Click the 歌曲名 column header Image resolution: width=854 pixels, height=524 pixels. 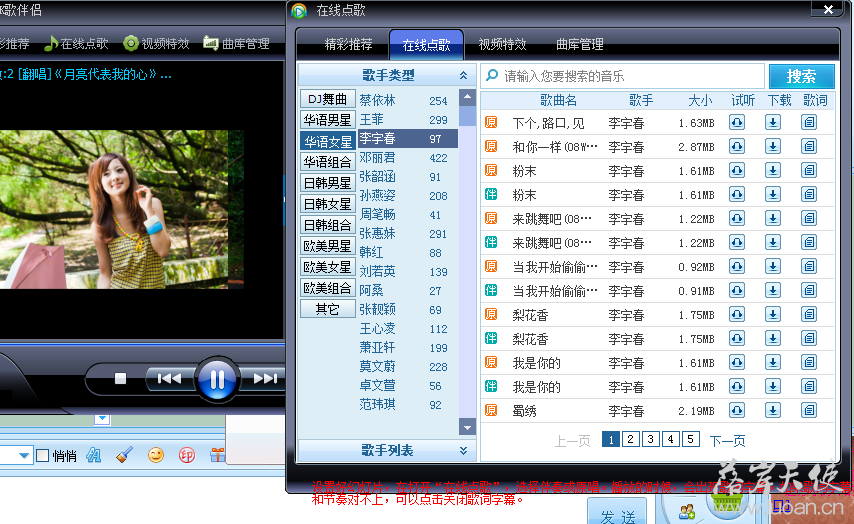coord(558,100)
